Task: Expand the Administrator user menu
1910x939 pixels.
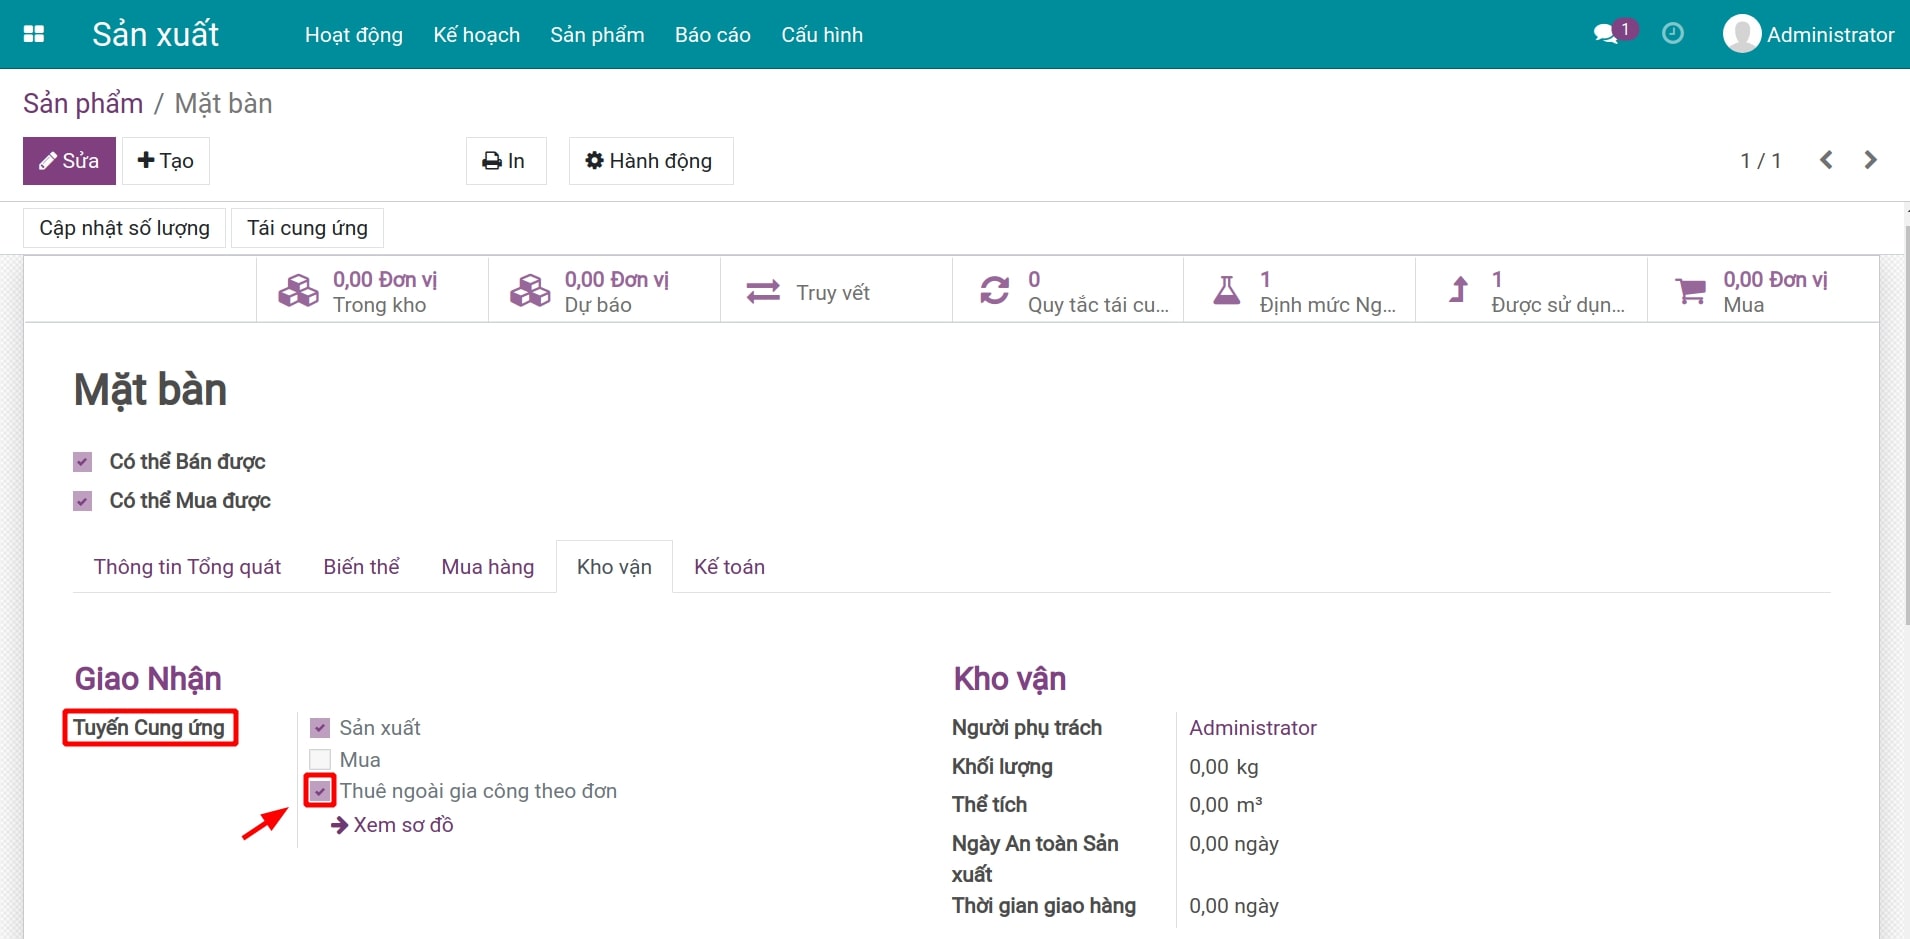Action: pyautogui.click(x=1808, y=34)
